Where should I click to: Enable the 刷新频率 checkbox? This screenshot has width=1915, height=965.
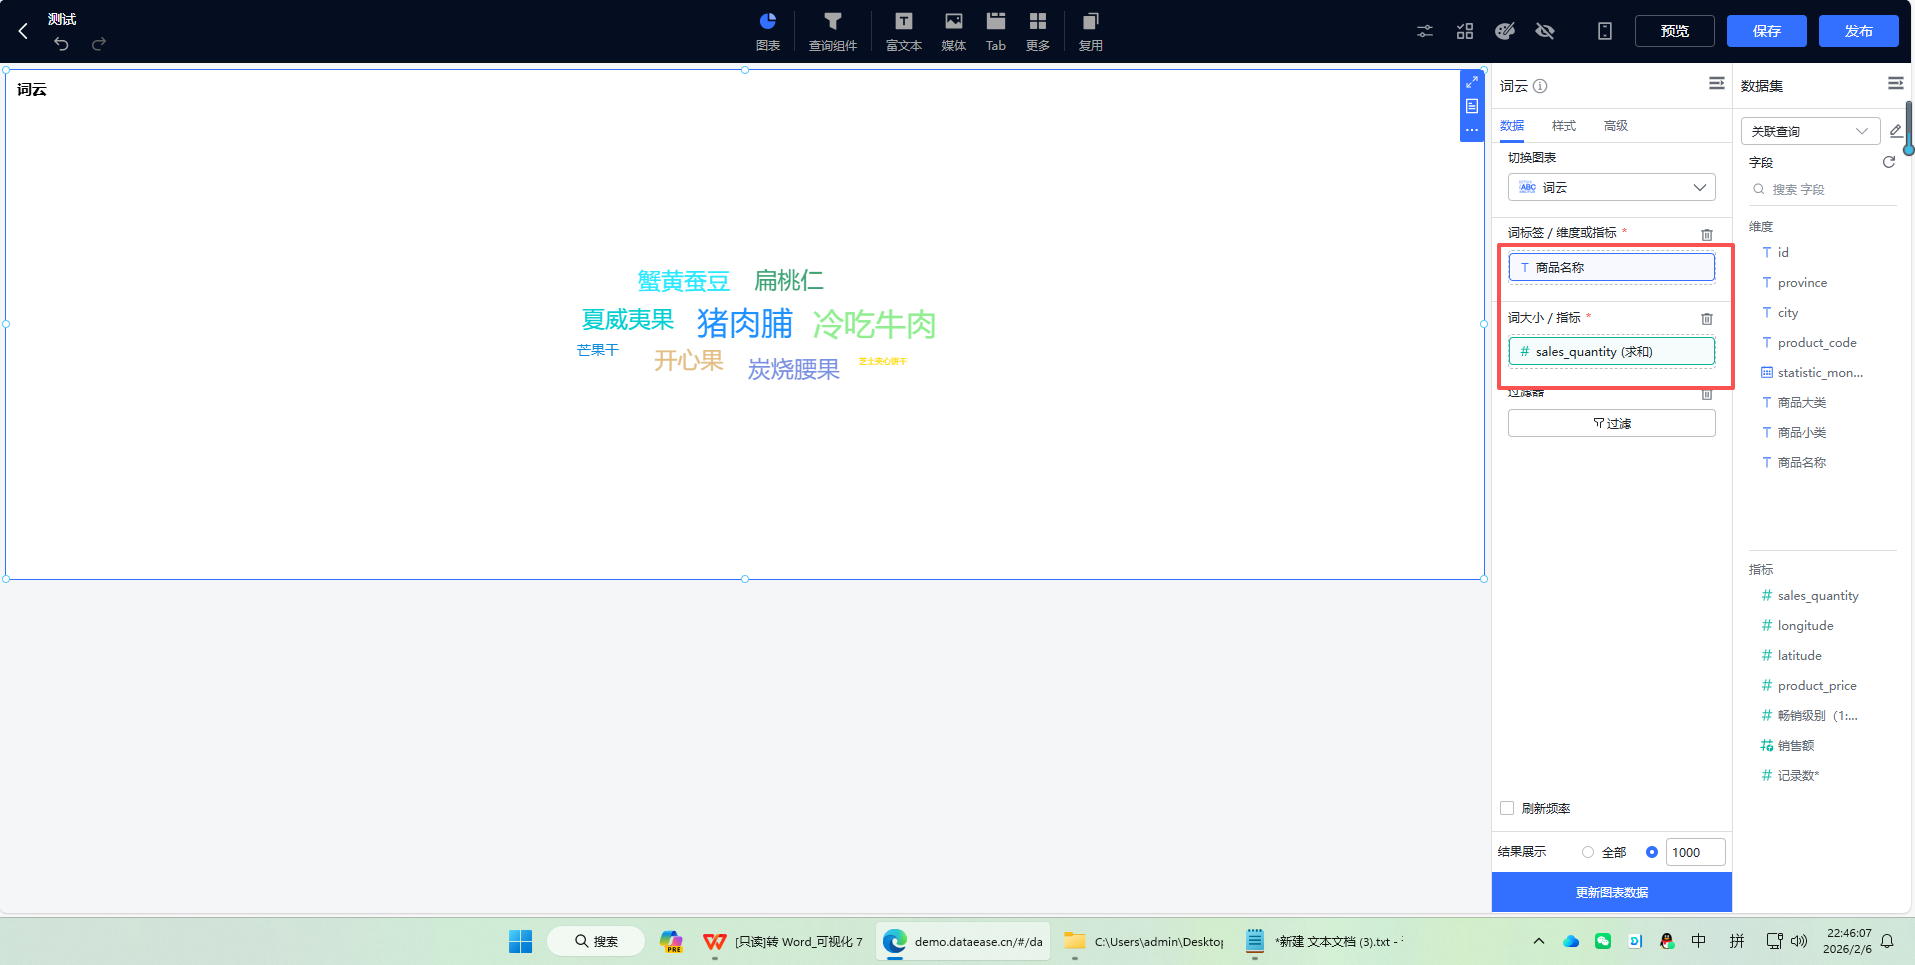(1508, 808)
